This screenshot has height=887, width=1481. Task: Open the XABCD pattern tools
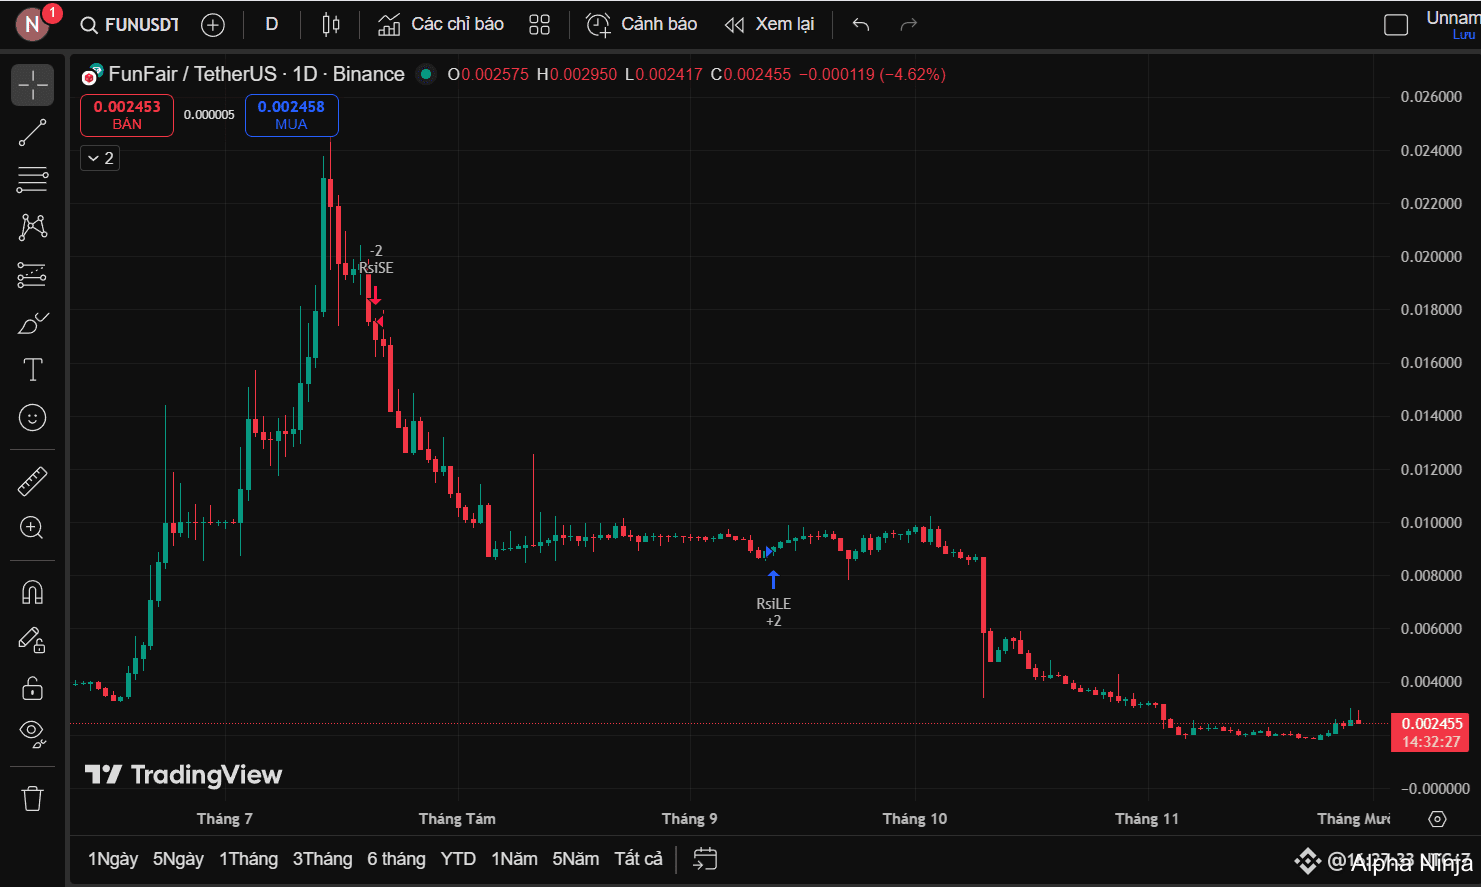click(x=33, y=227)
